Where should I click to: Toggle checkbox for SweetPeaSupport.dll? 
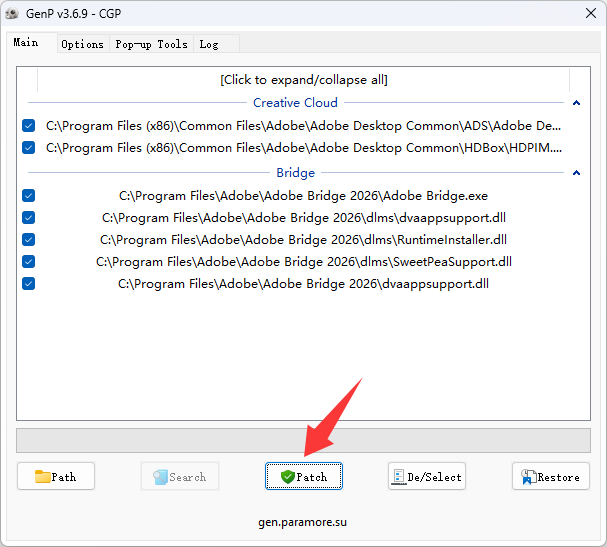[29, 262]
